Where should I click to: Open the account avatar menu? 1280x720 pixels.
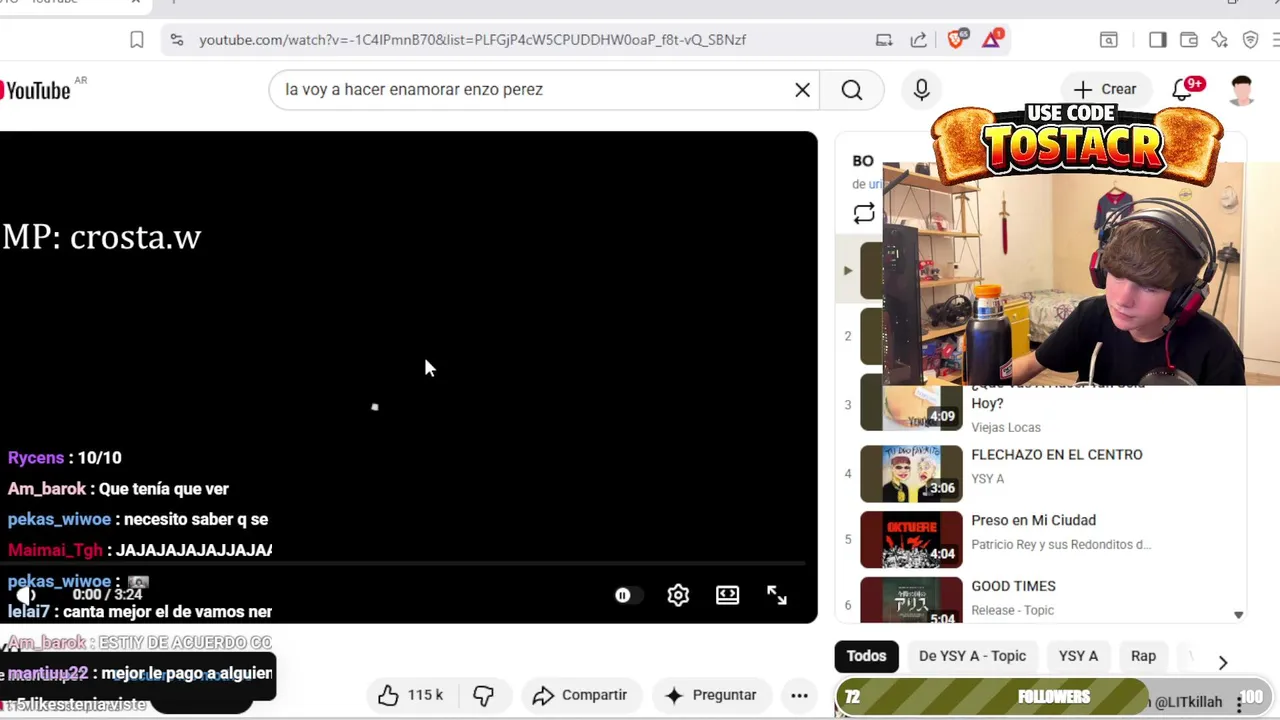tap(1242, 90)
